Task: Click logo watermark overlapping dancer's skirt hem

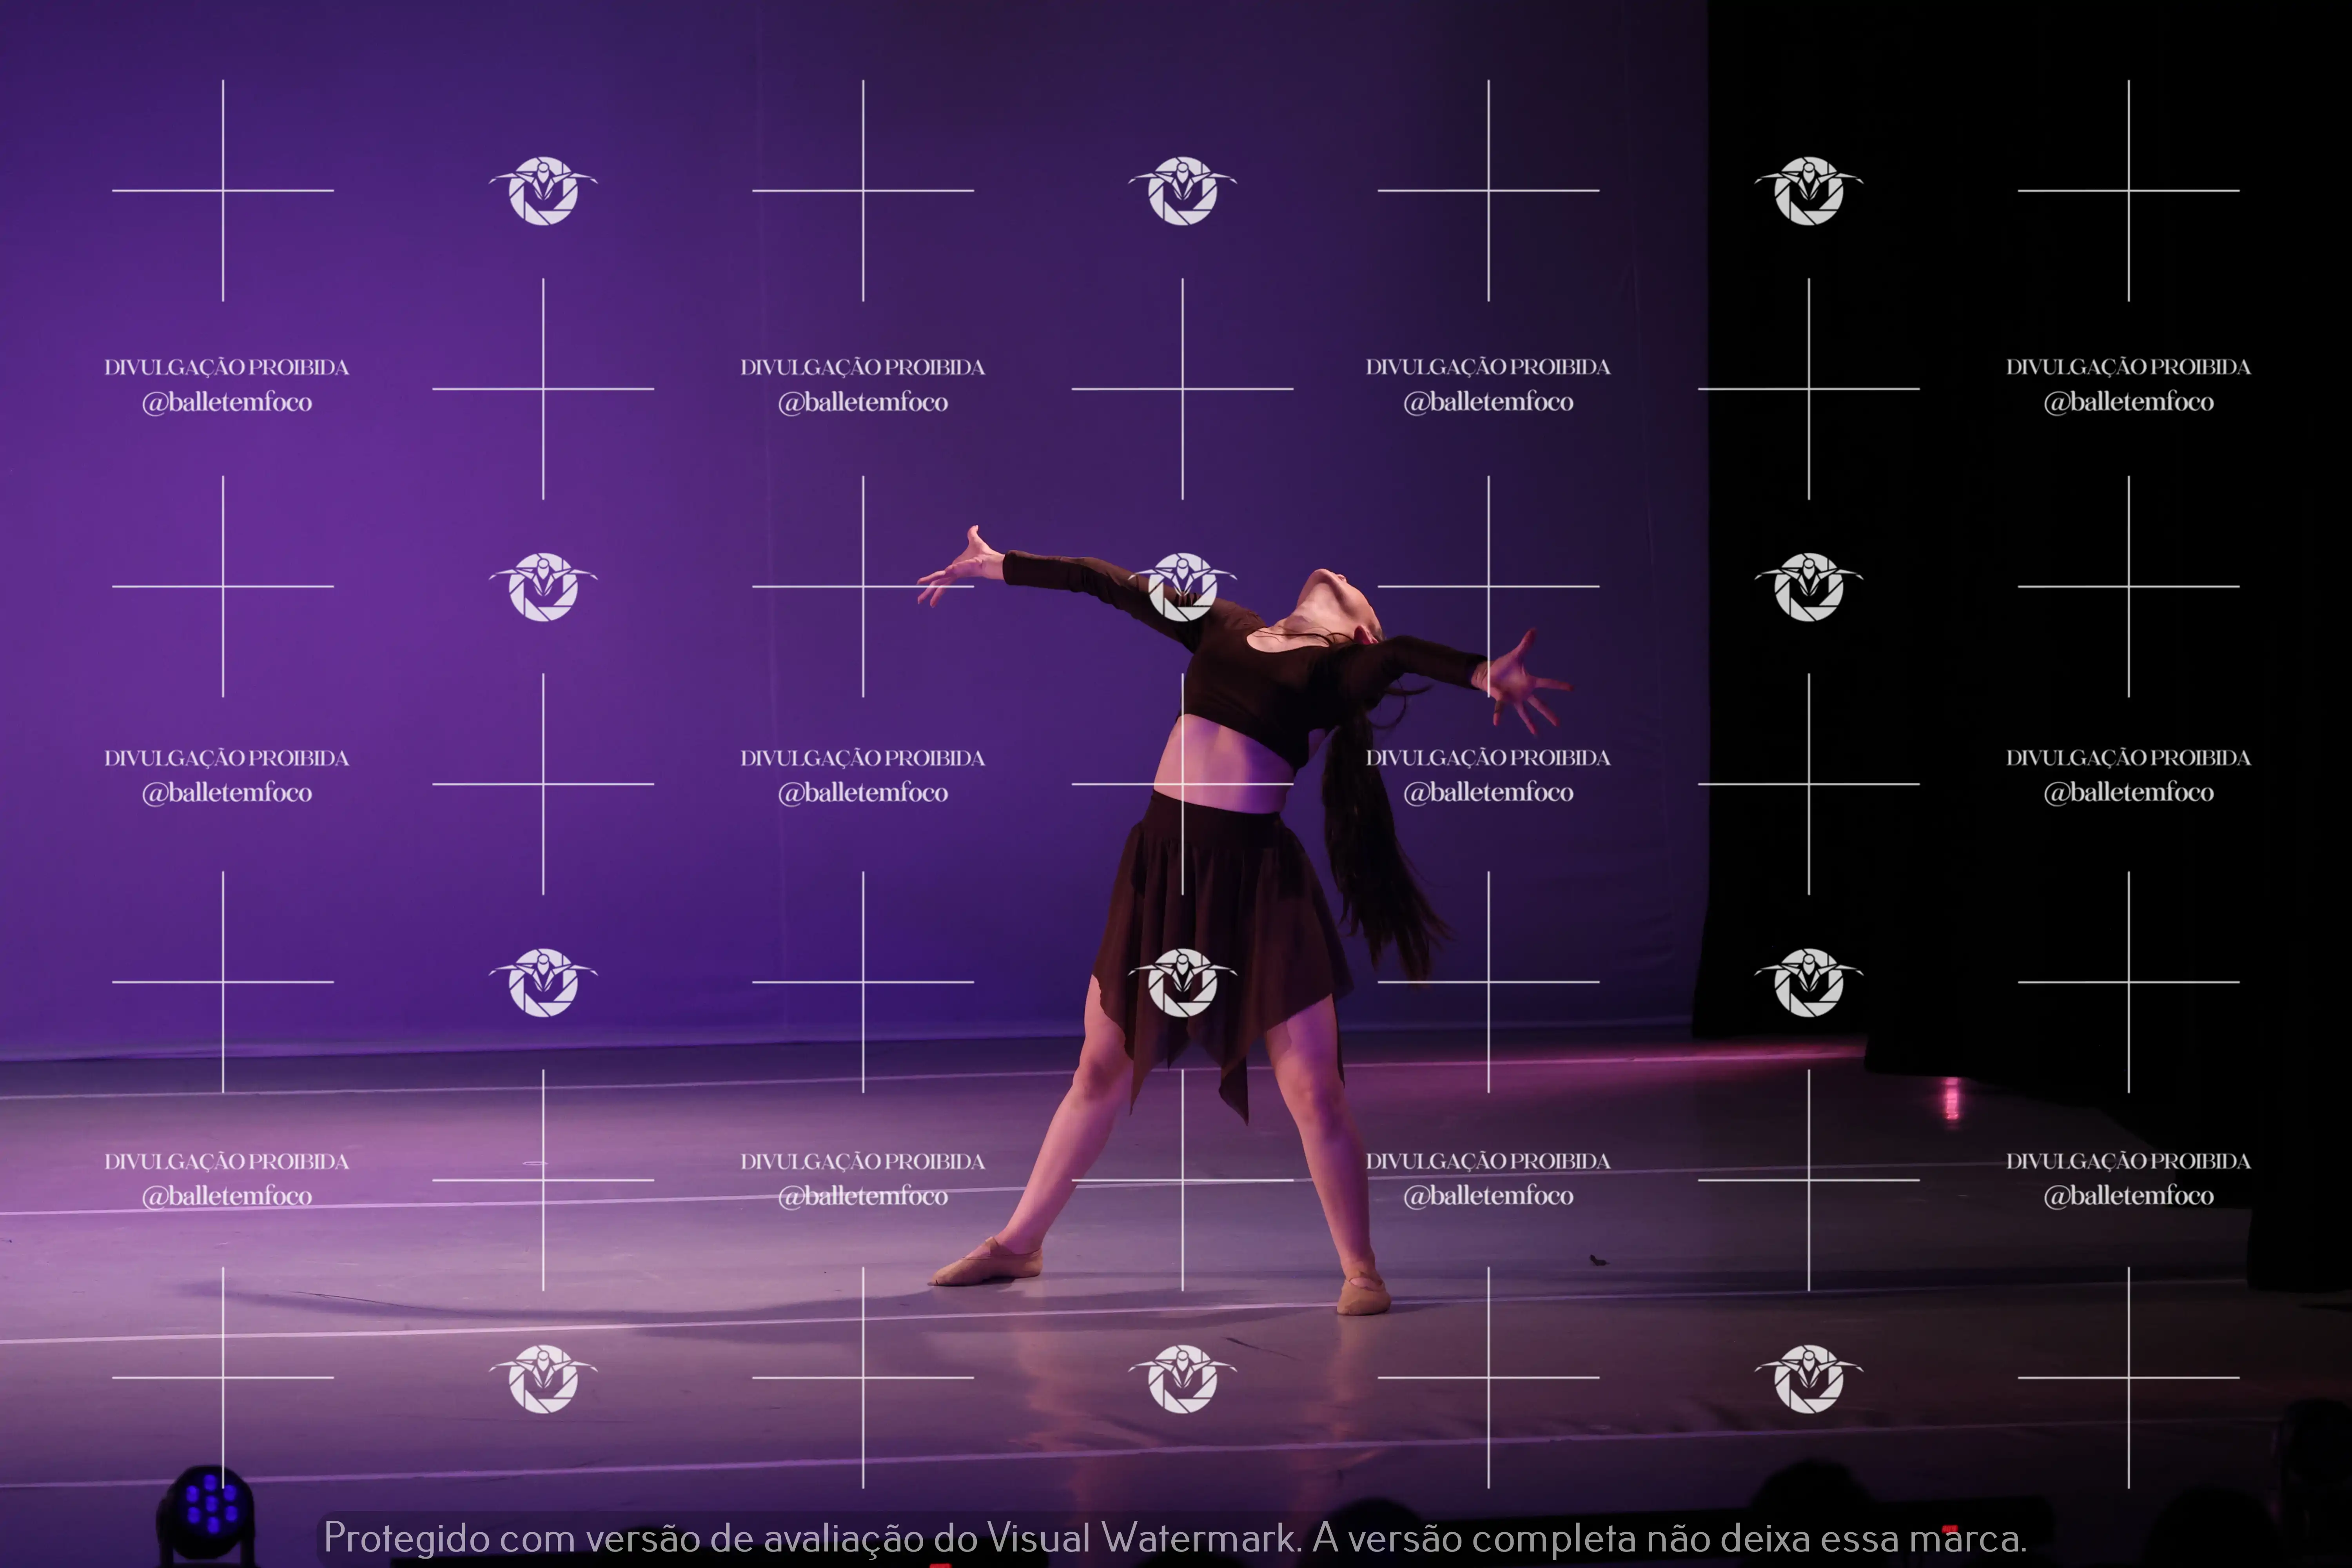Action: pos(1183,983)
